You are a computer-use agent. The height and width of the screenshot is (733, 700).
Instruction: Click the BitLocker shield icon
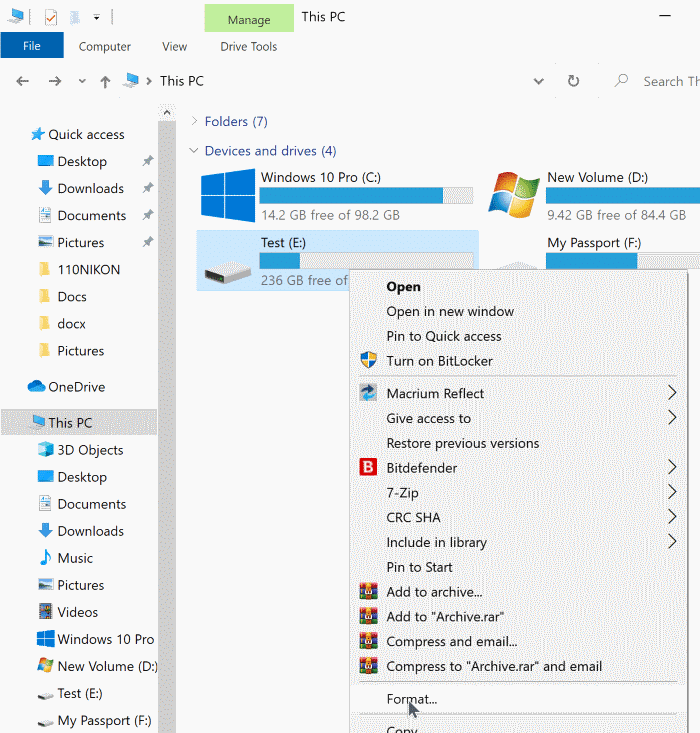pos(368,360)
